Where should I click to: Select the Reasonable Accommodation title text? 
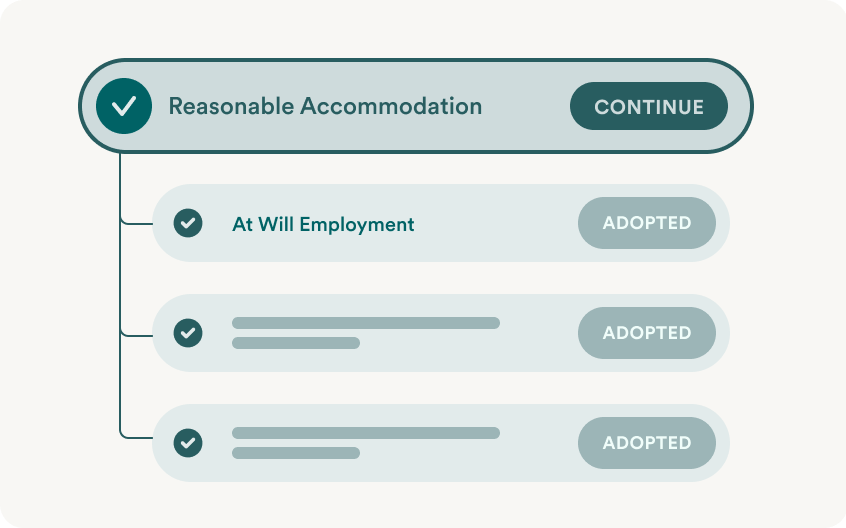(x=325, y=106)
